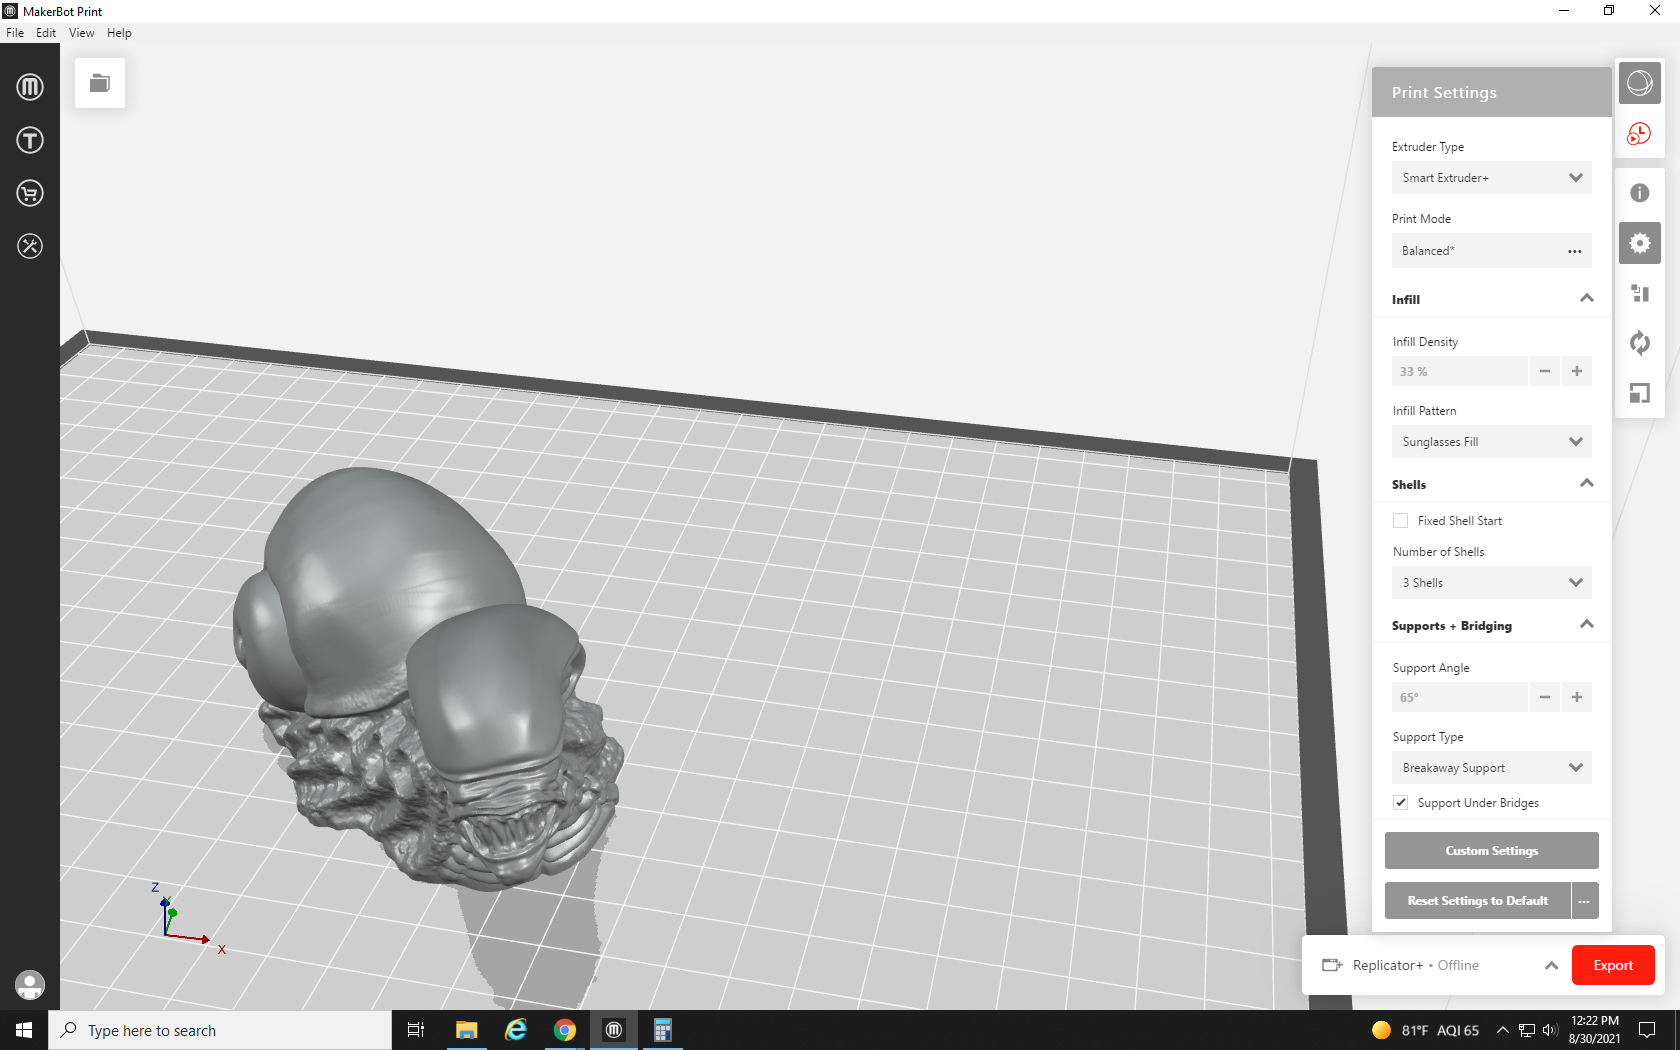Open the orient rotate icon
Image resolution: width=1680 pixels, height=1050 pixels.
(1640, 343)
